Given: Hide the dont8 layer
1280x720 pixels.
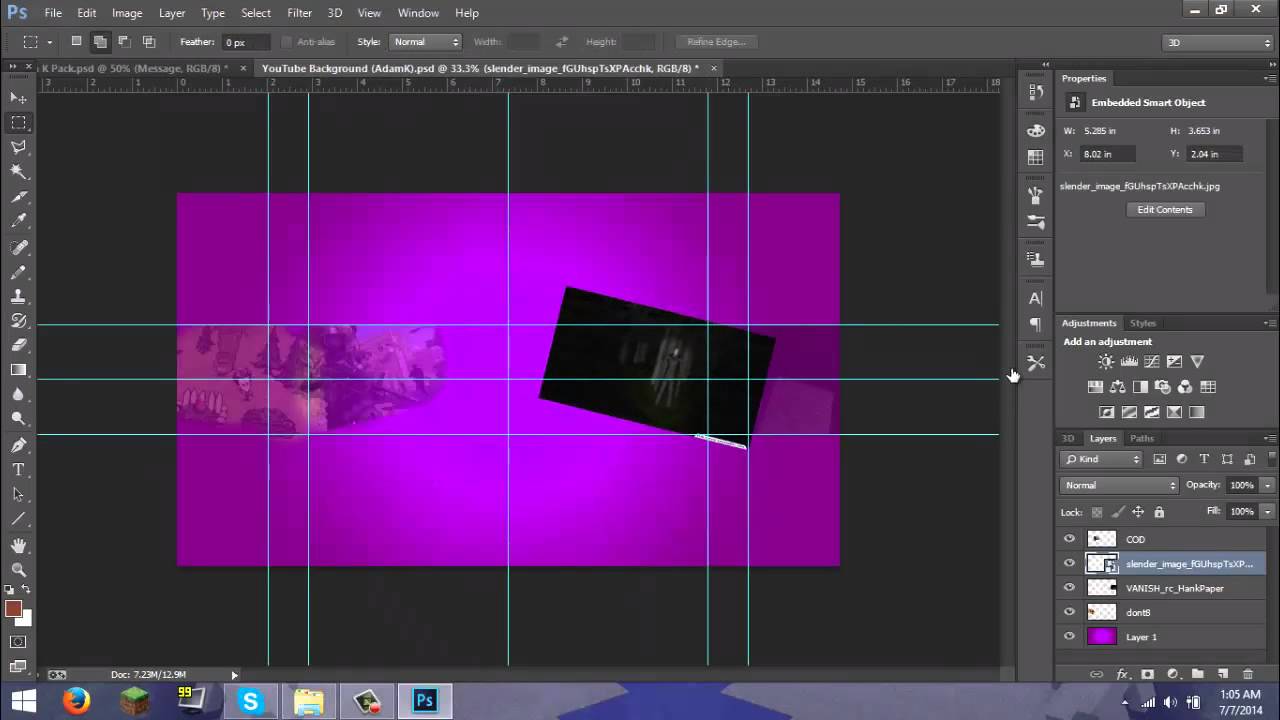Looking at the screenshot, I should pos(1069,612).
